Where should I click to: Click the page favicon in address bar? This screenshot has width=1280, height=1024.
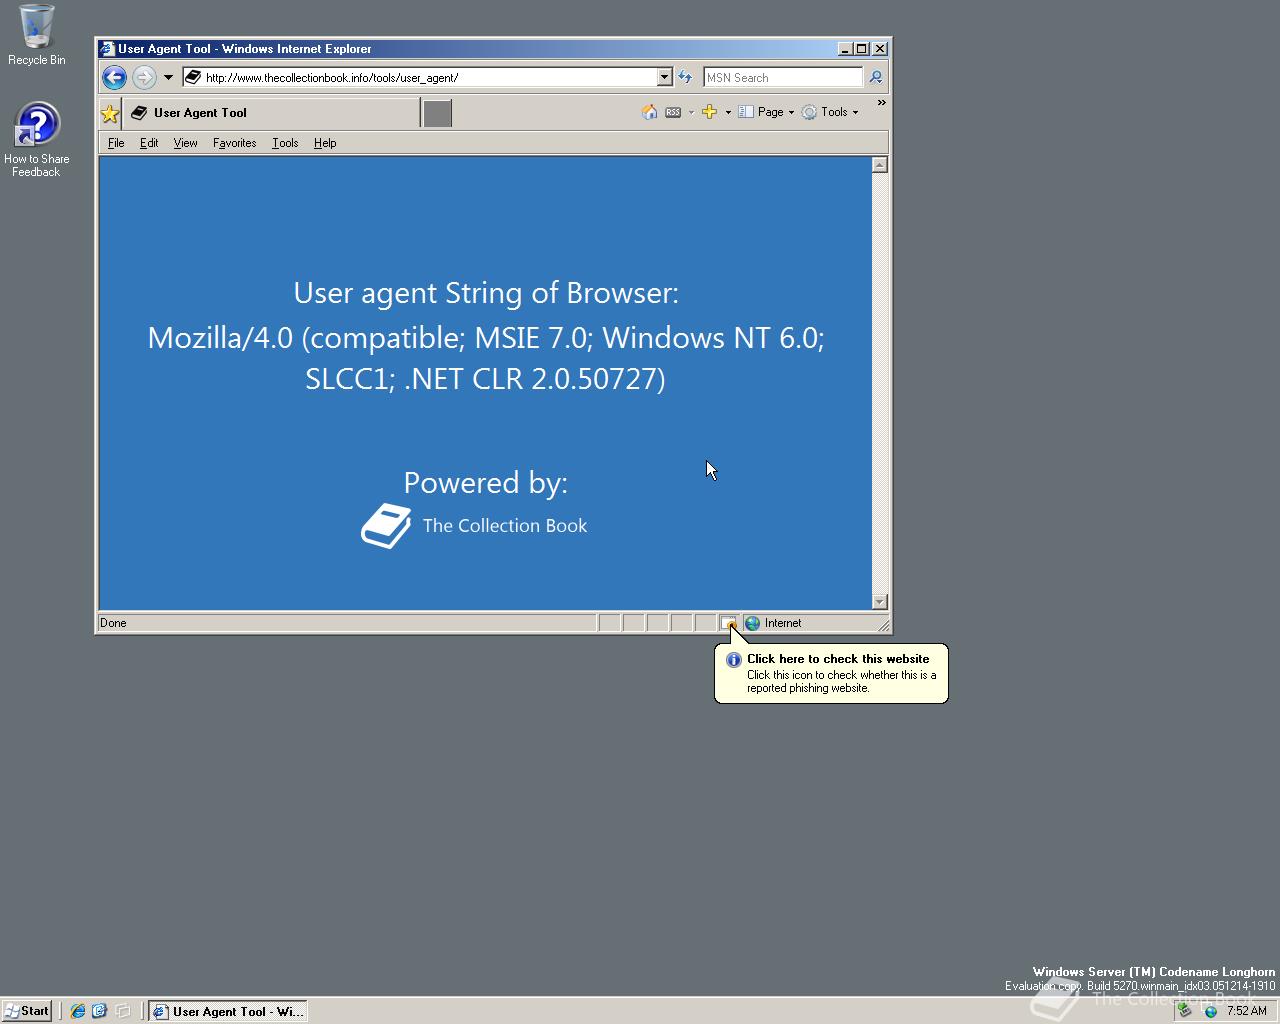coord(193,77)
